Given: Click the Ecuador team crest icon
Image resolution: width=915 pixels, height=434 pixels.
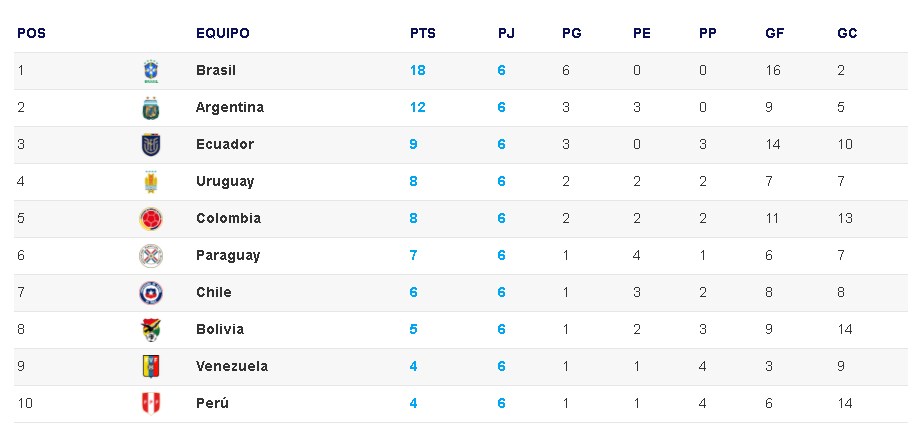Looking at the screenshot, I should (x=151, y=145).
